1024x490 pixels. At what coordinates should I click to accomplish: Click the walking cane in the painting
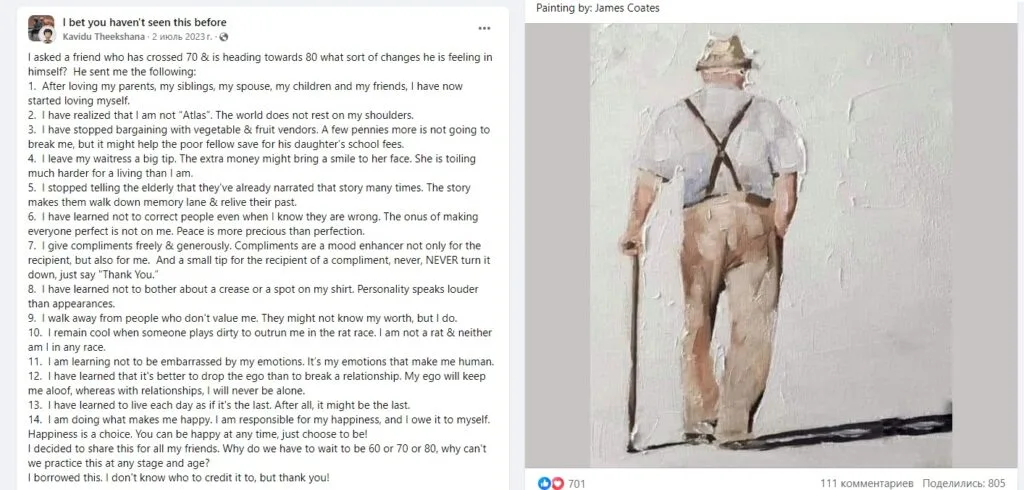pos(632,346)
